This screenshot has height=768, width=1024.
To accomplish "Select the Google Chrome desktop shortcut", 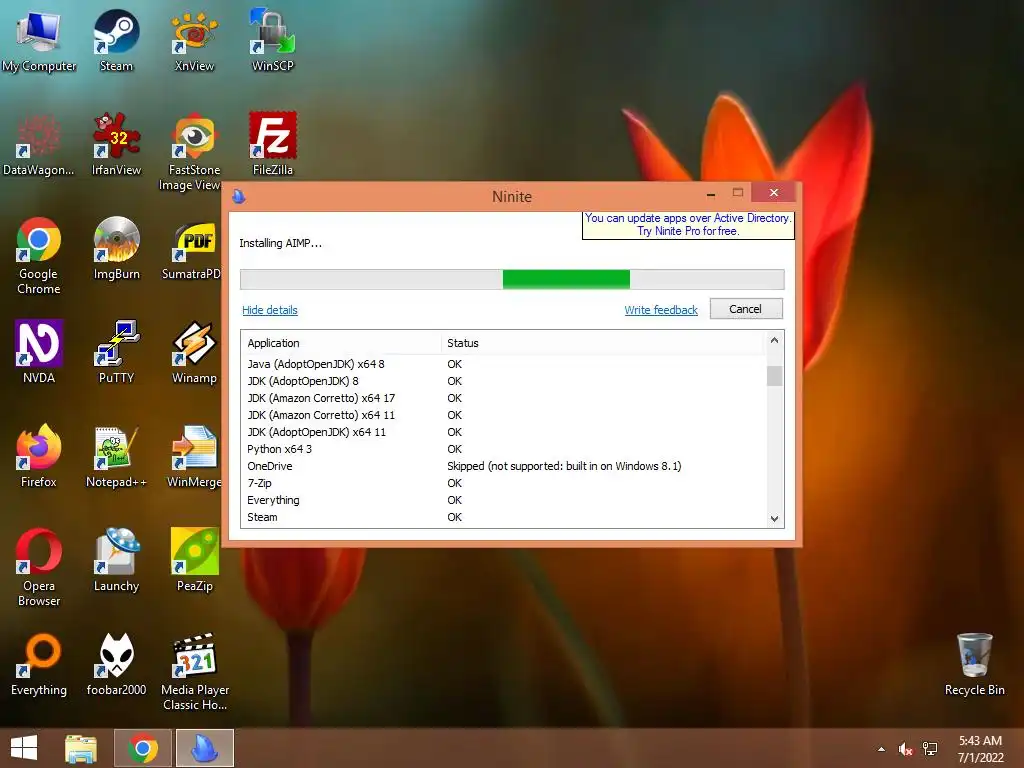I will click(x=39, y=256).
